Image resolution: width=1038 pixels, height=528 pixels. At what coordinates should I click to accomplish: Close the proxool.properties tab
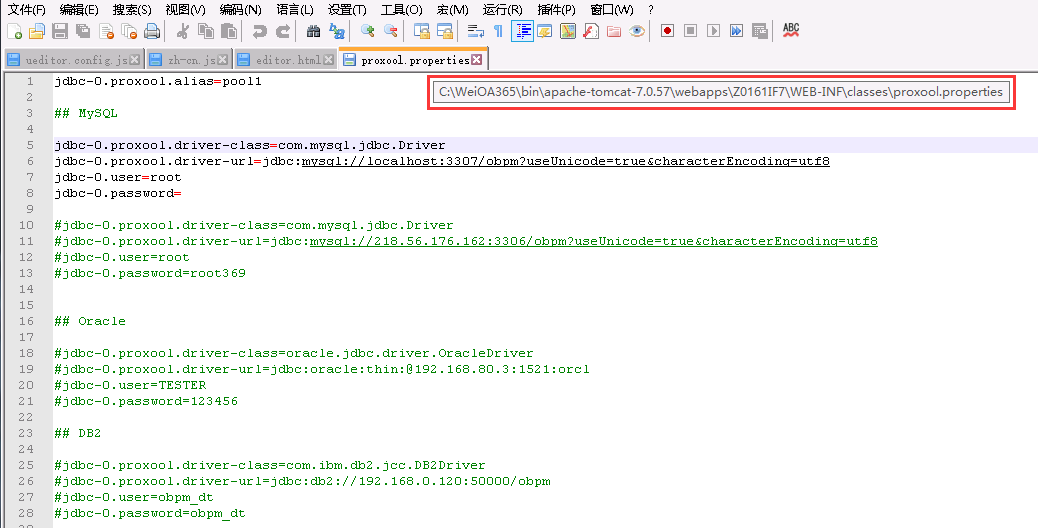[x=477, y=60]
